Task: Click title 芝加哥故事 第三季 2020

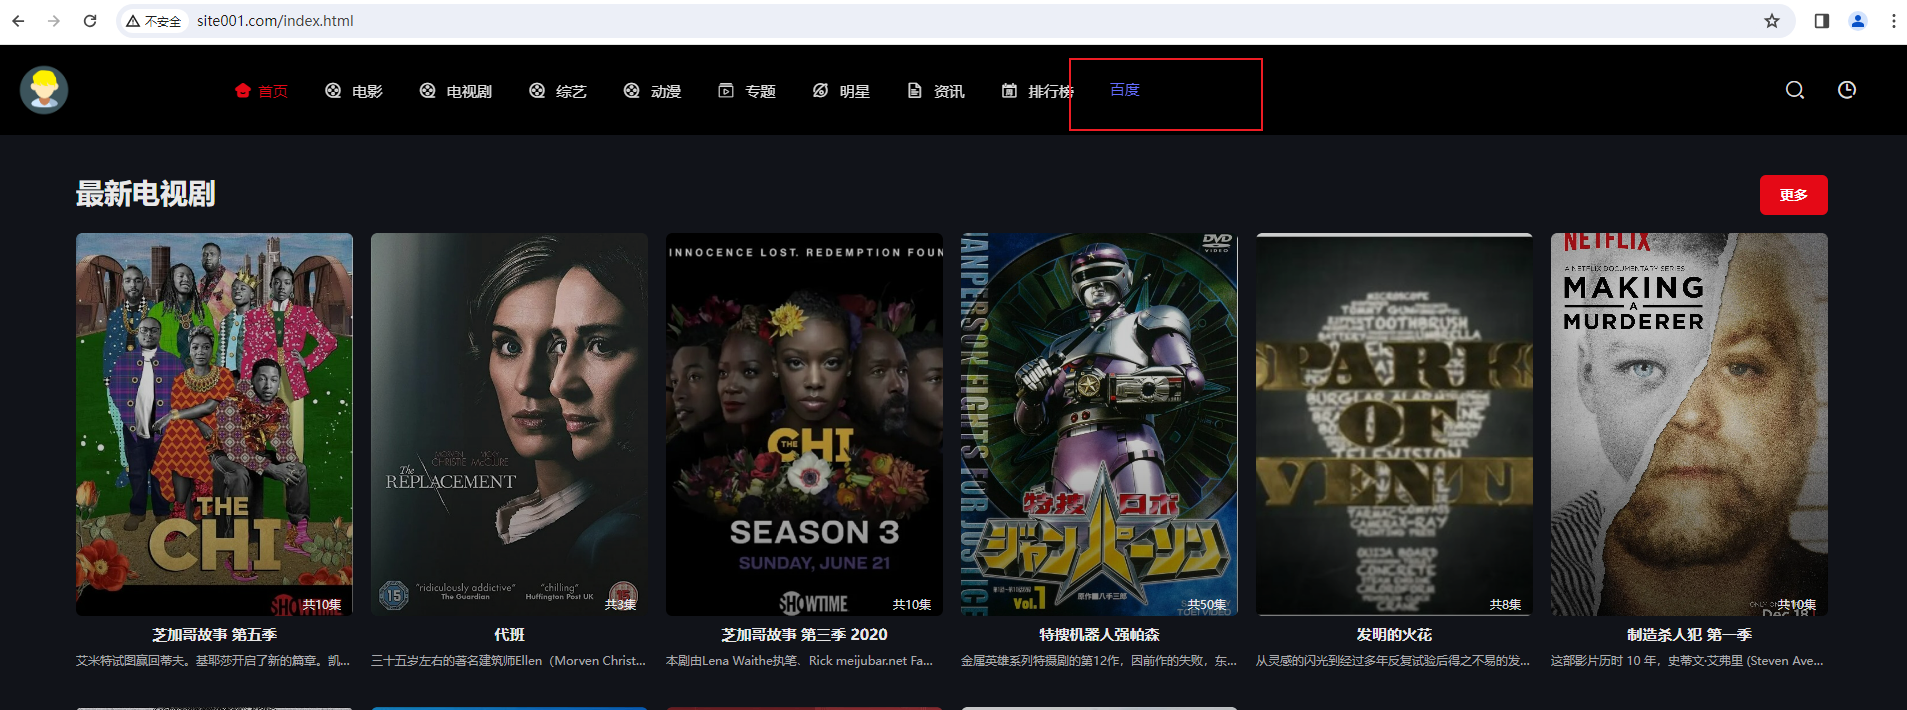Action: [x=804, y=635]
